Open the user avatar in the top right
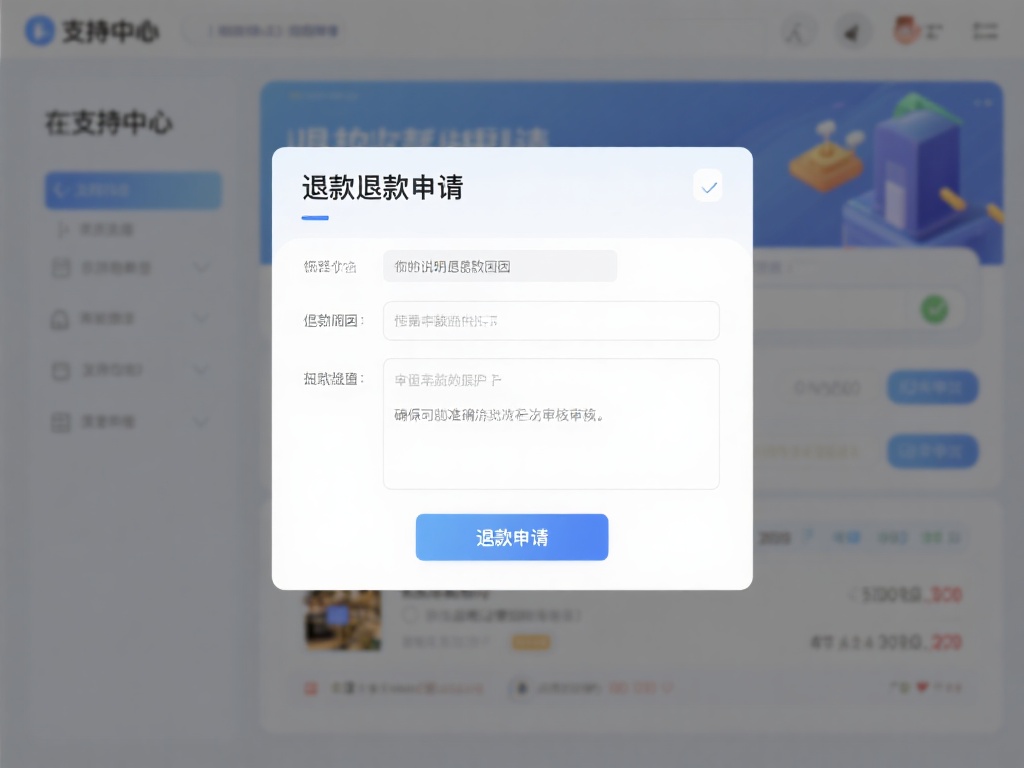Image resolution: width=1024 pixels, height=768 pixels. tap(909, 31)
